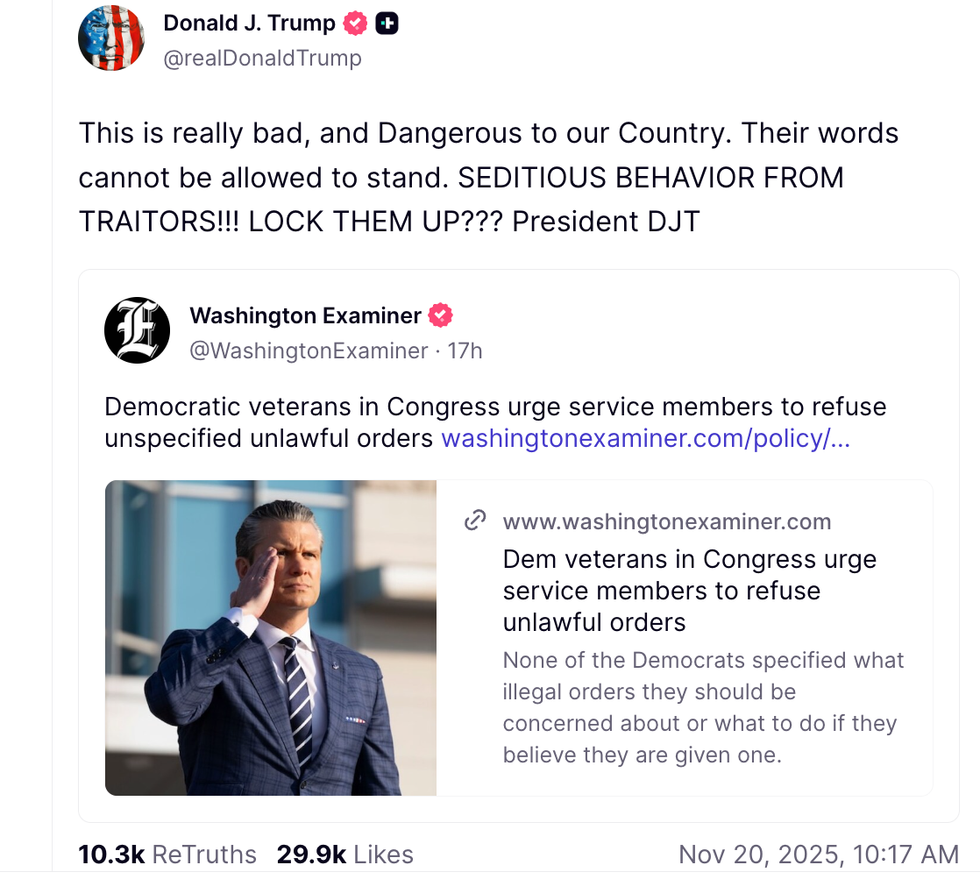Click the www.washingtonexaminer.com domain text
This screenshot has height=878, width=980.
[x=667, y=521]
